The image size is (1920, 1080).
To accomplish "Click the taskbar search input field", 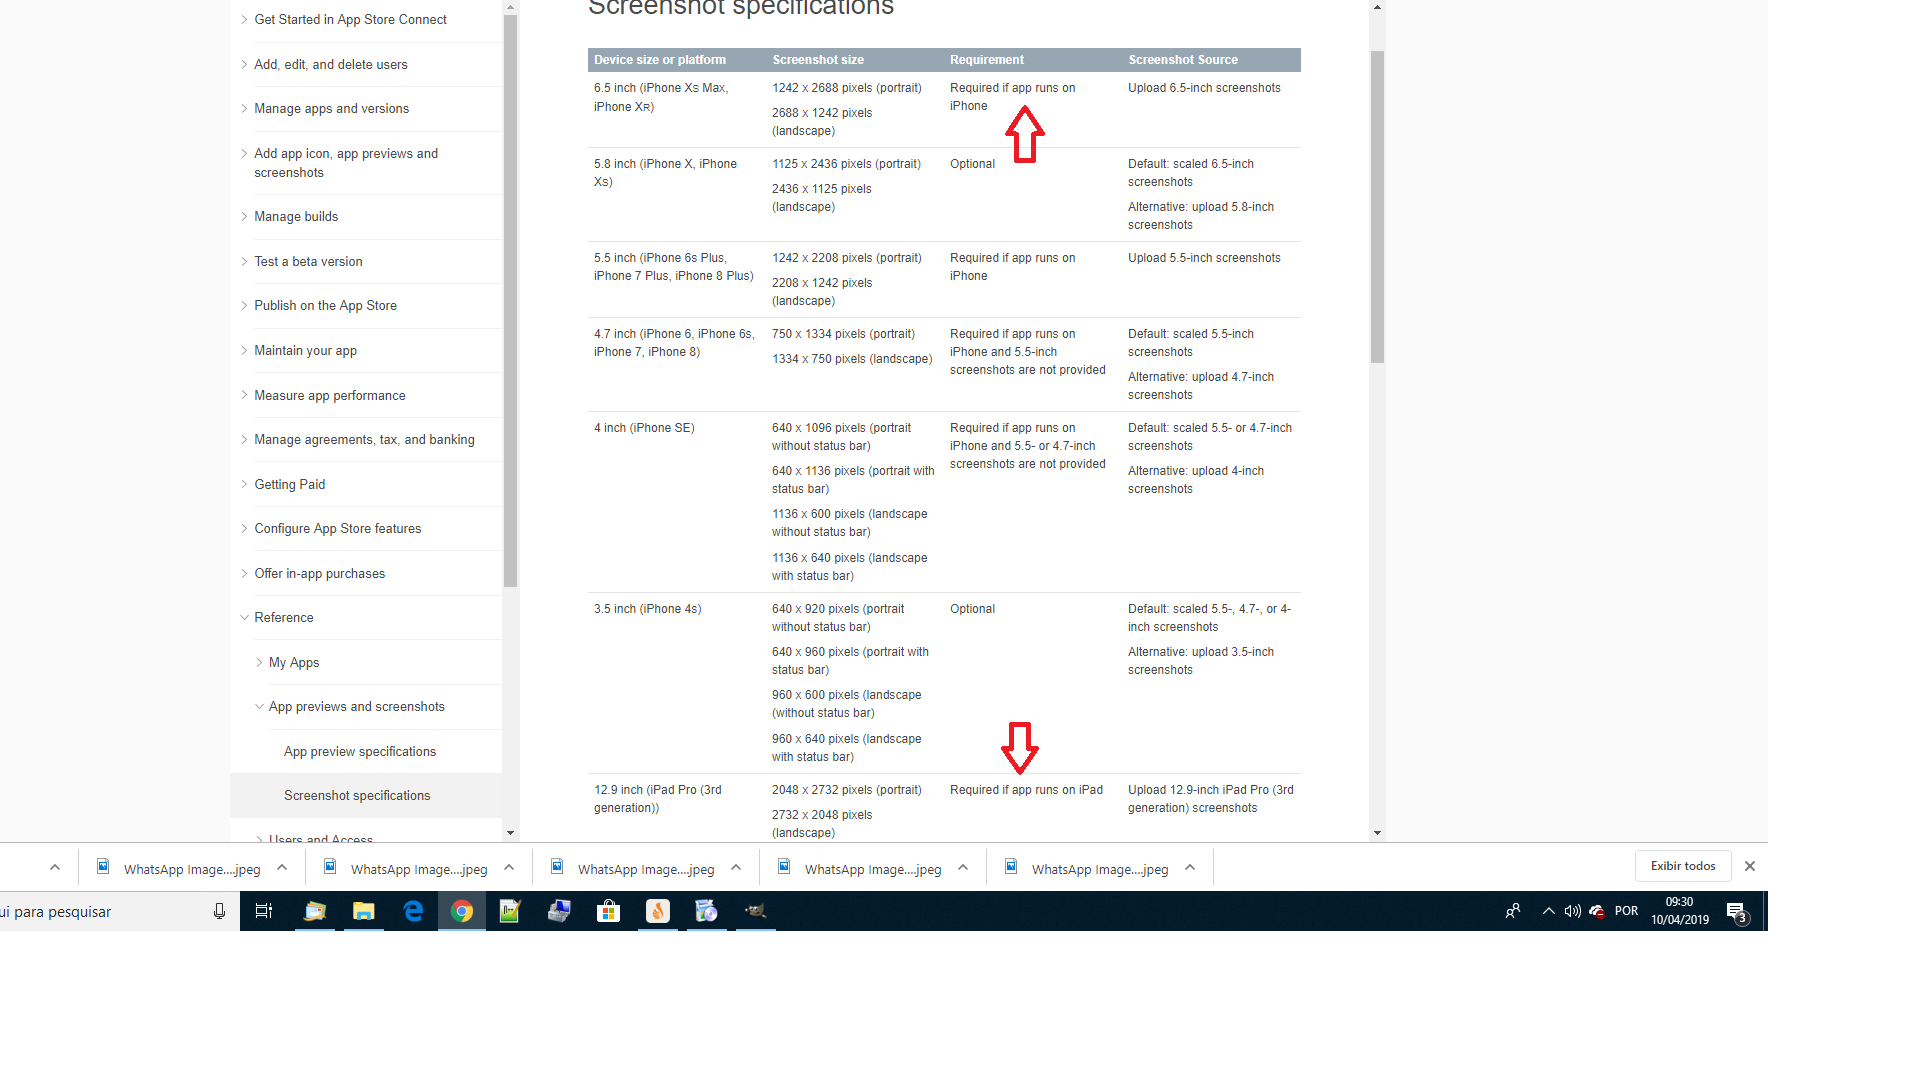I will pyautogui.click(x=100, y=911).
